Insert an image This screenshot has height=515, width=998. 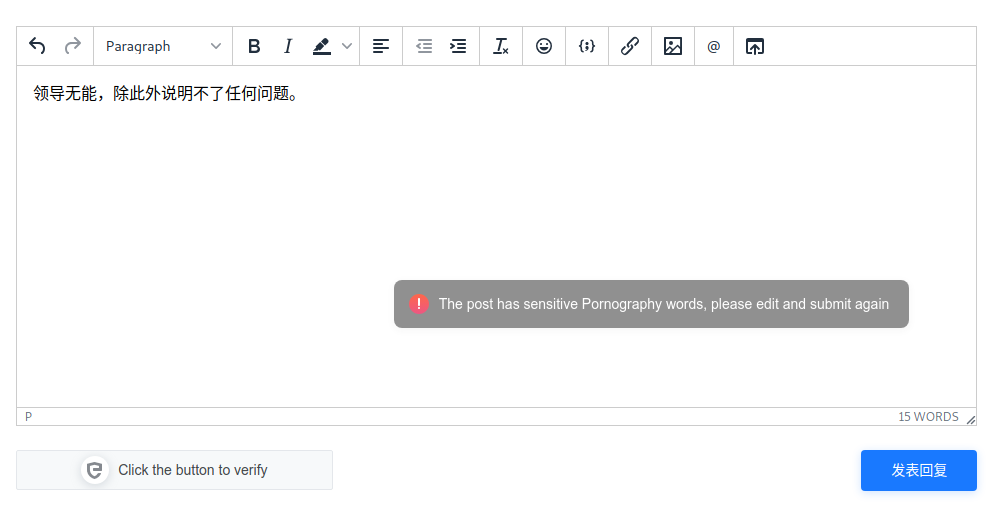[x=673, y=46]
